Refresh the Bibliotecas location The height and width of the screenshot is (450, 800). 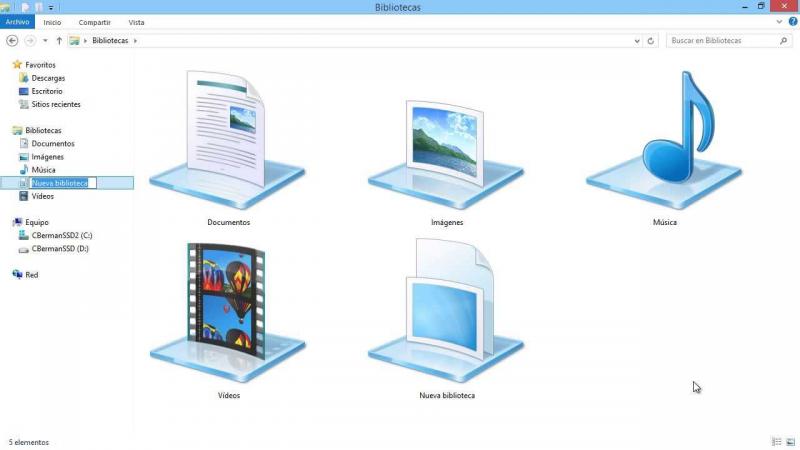[x=651, y=41]
